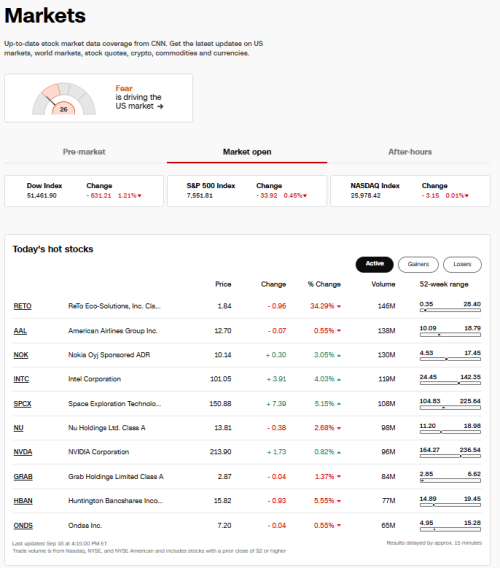Click Intel's green up-arrow indicator
500x568 pixels.
[339, 380]
